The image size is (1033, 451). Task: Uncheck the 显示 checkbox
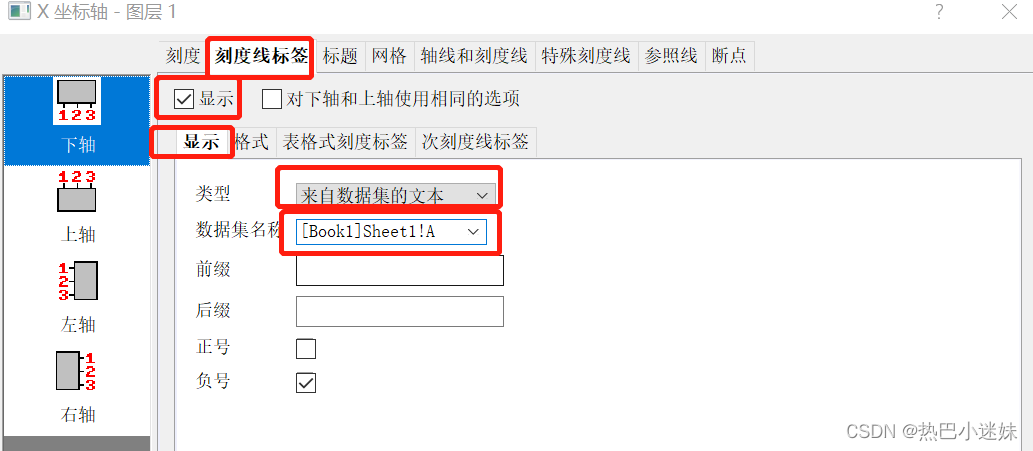pos(183,99)
